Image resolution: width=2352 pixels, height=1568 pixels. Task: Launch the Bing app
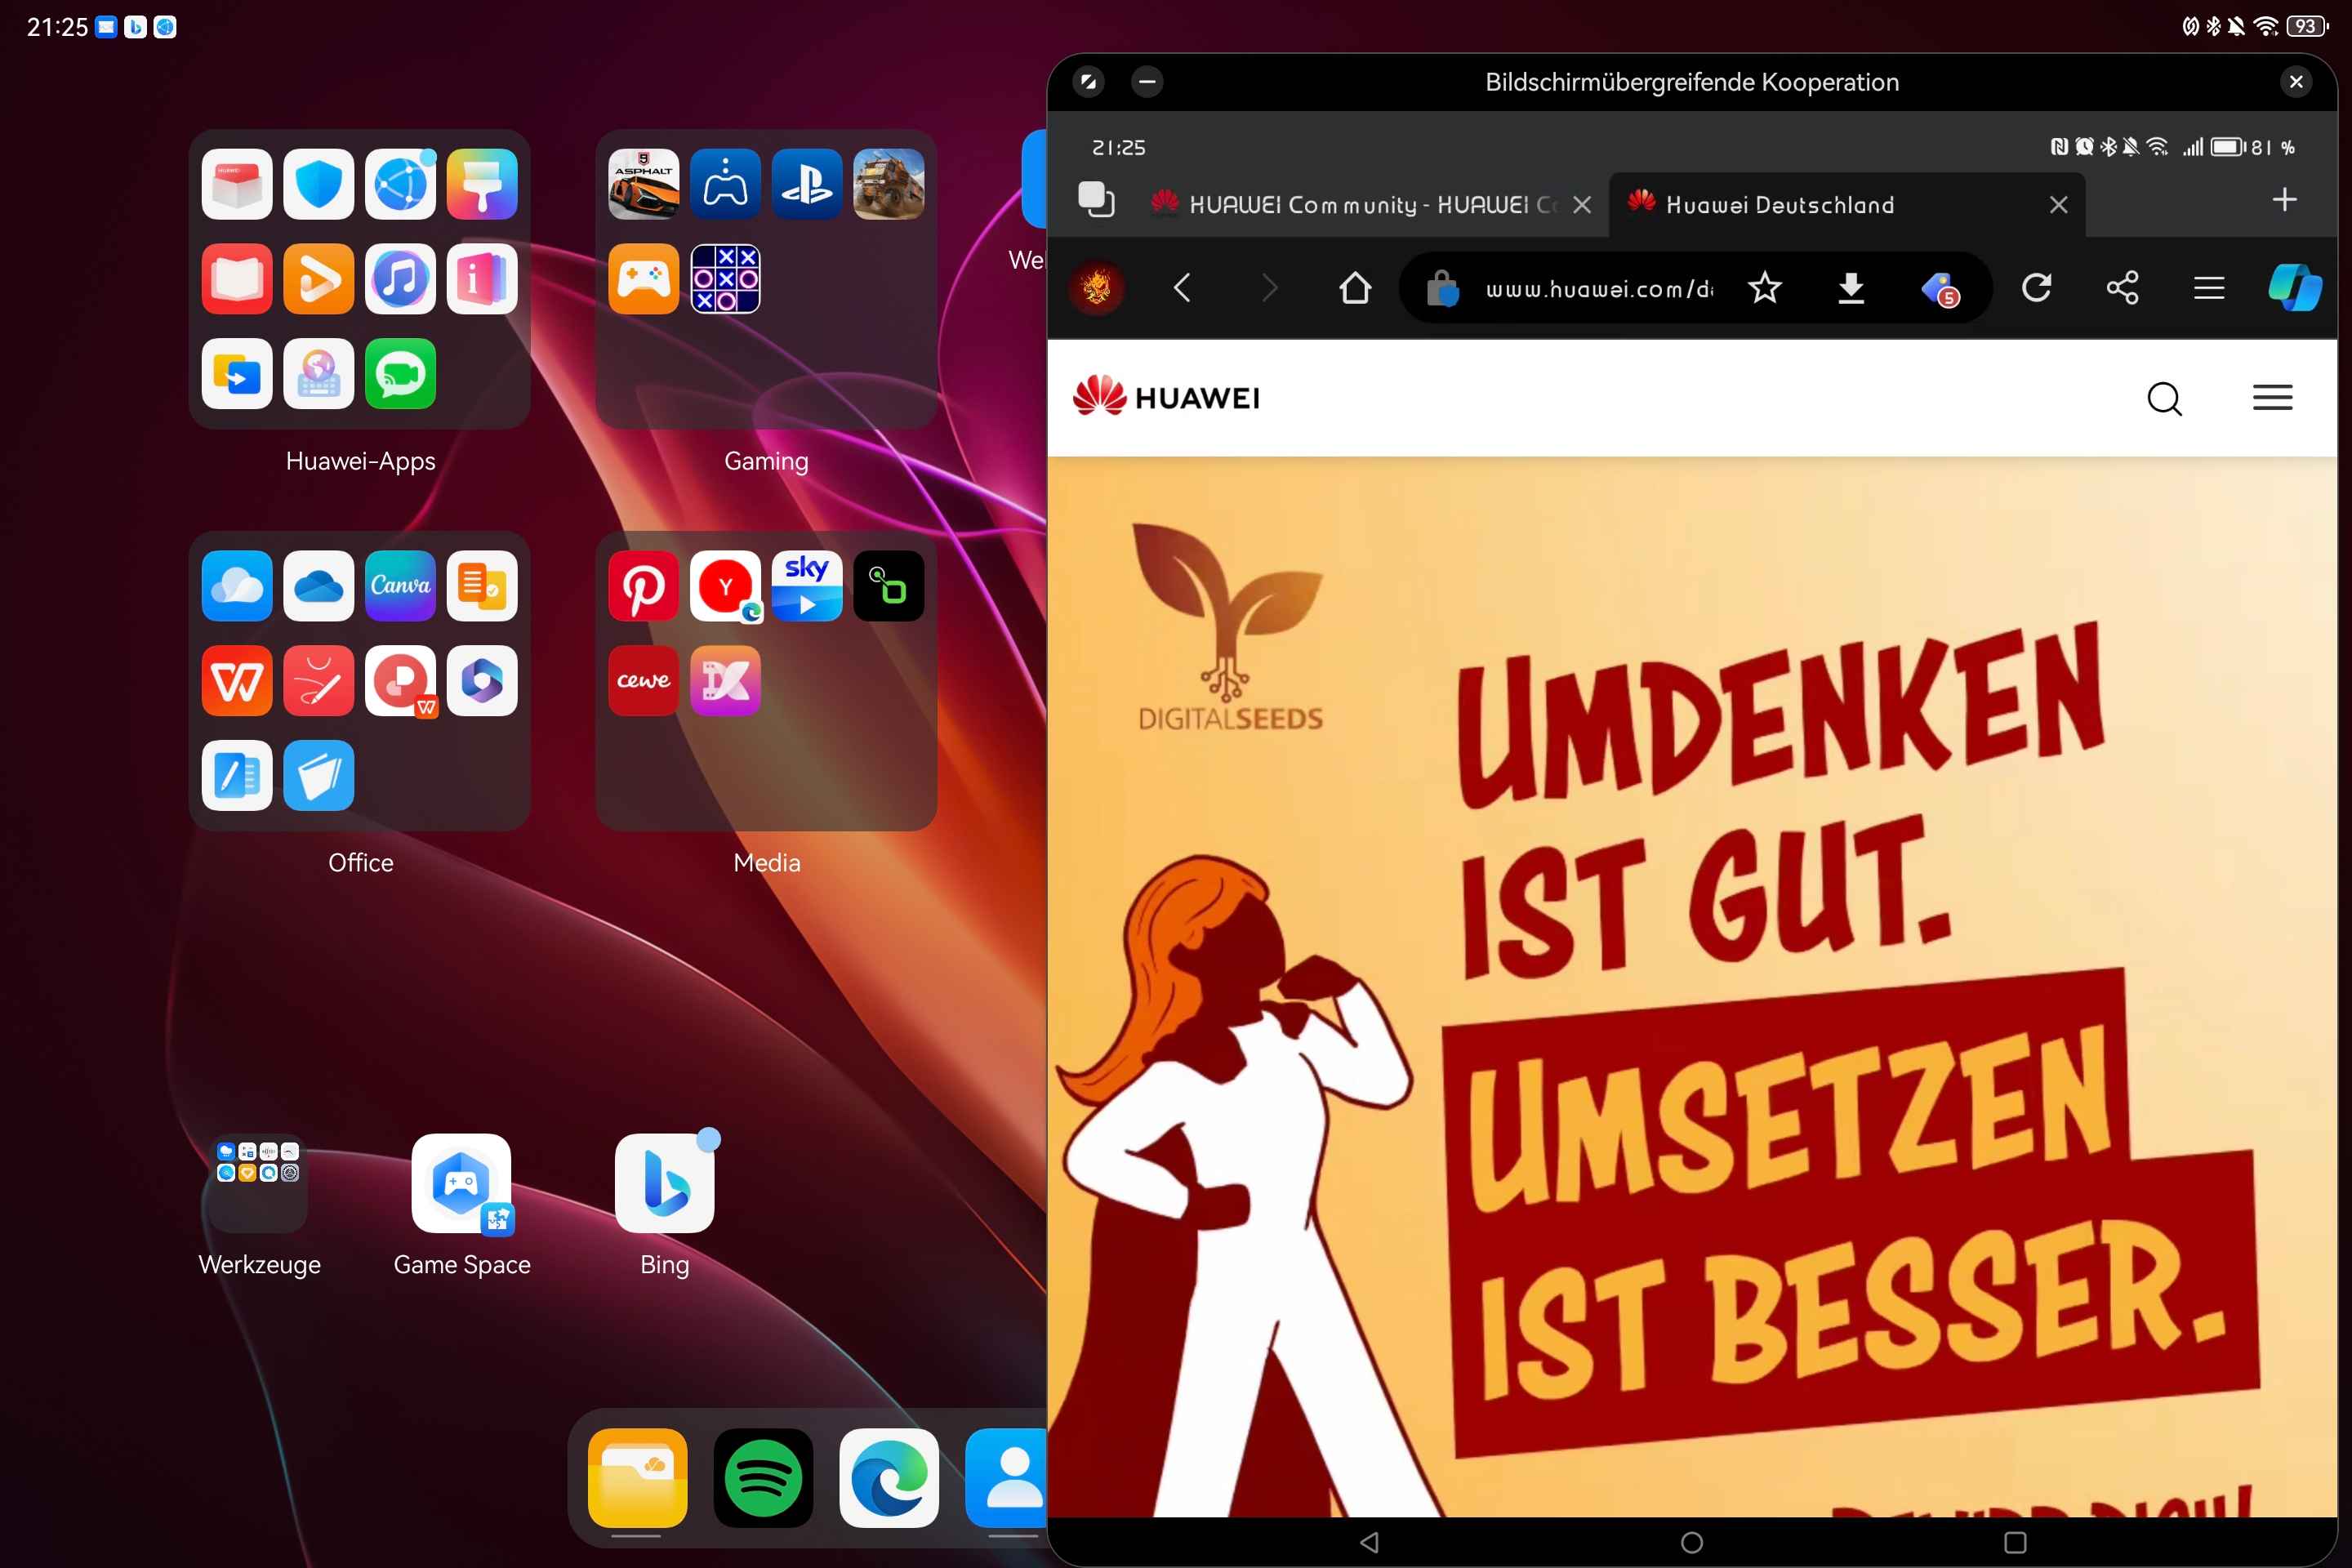[x=664, y=1183]
